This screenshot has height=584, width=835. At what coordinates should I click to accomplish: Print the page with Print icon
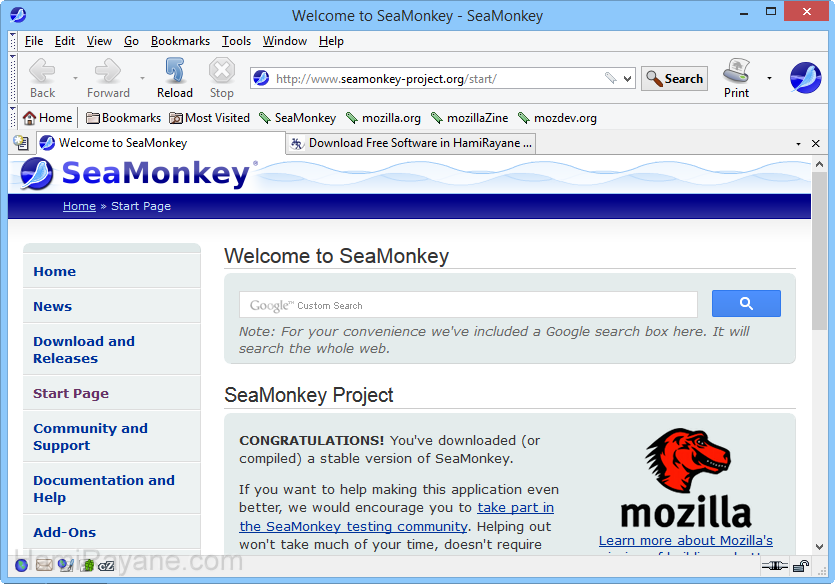click(736, 70)
